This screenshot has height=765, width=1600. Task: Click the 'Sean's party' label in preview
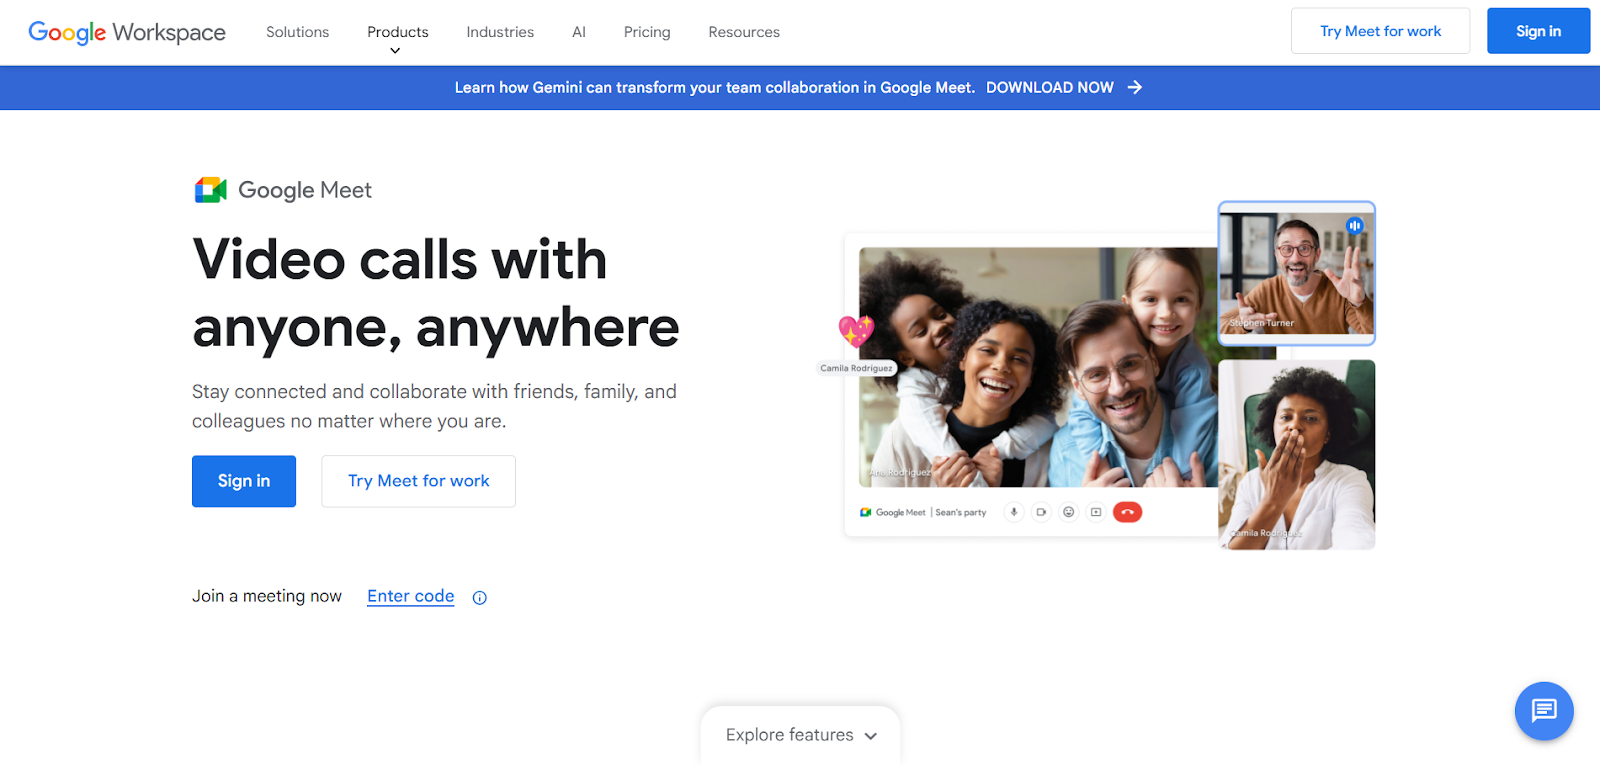coord(961,512)
